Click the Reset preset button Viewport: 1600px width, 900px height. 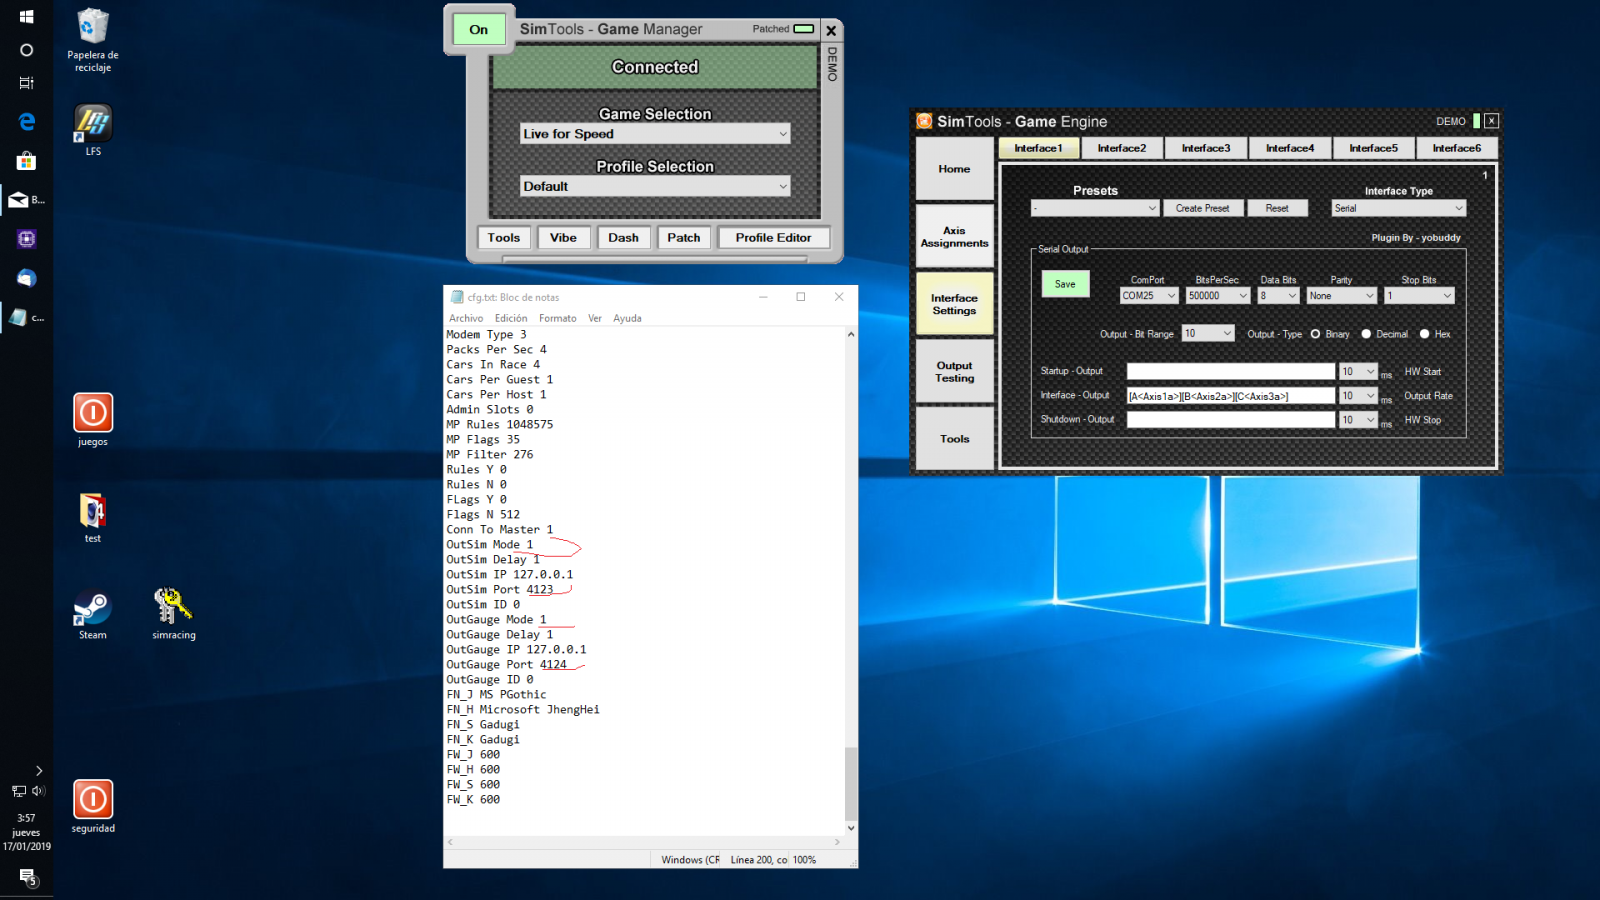(x=1277, y=208)
